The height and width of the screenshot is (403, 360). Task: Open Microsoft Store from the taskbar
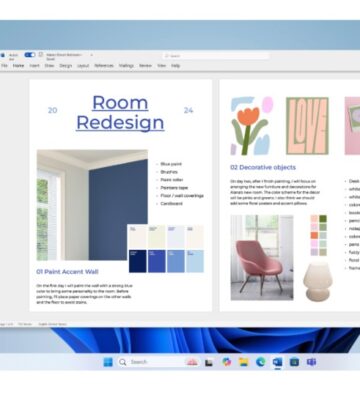pyautogui.click(x=294, y=362)
